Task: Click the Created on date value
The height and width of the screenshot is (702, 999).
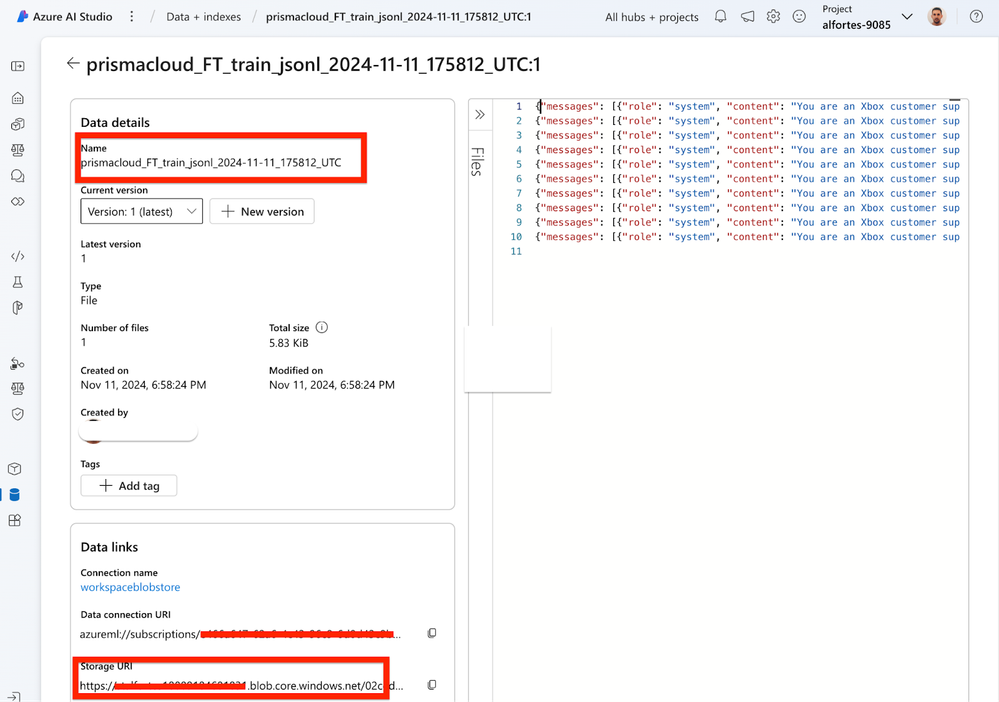Action: pyautogui.click(x=143, y=385)
